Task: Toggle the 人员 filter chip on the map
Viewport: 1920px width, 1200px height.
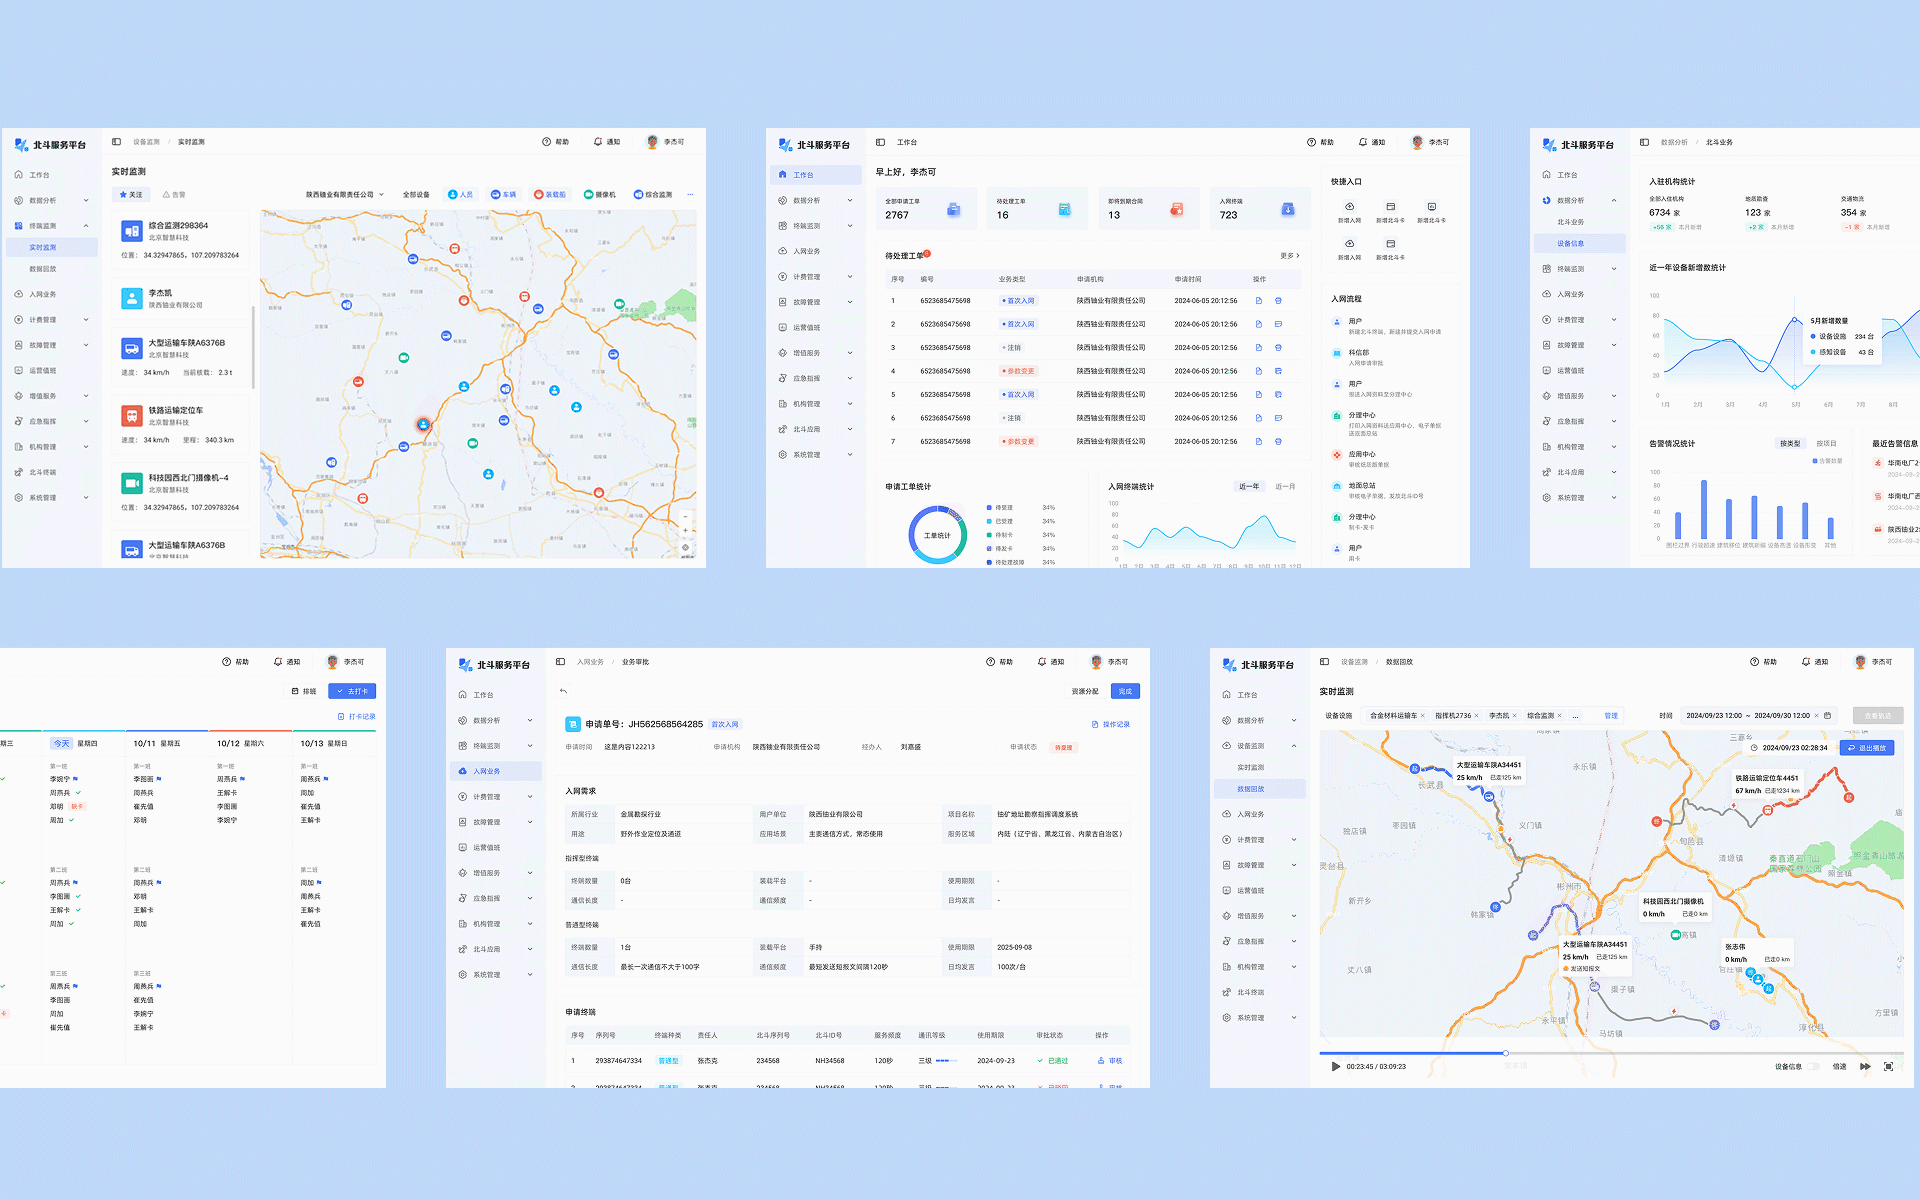Action: coord(461,194)
